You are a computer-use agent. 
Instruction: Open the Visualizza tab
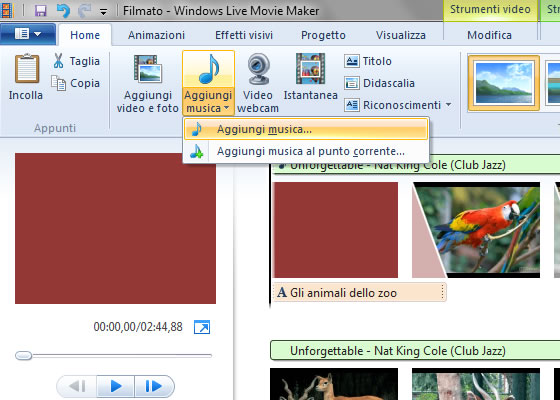(401, 35)
